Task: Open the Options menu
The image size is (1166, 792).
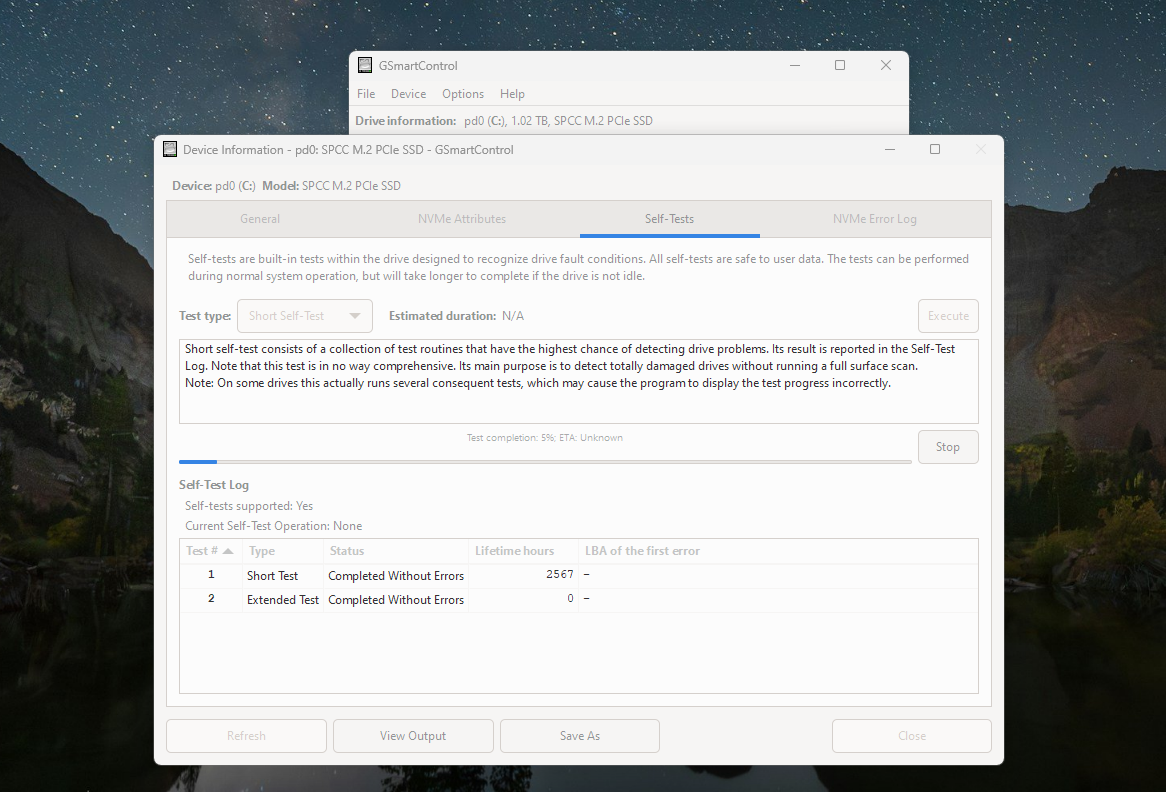Action: pyautogui.click(x=463, y=94)
